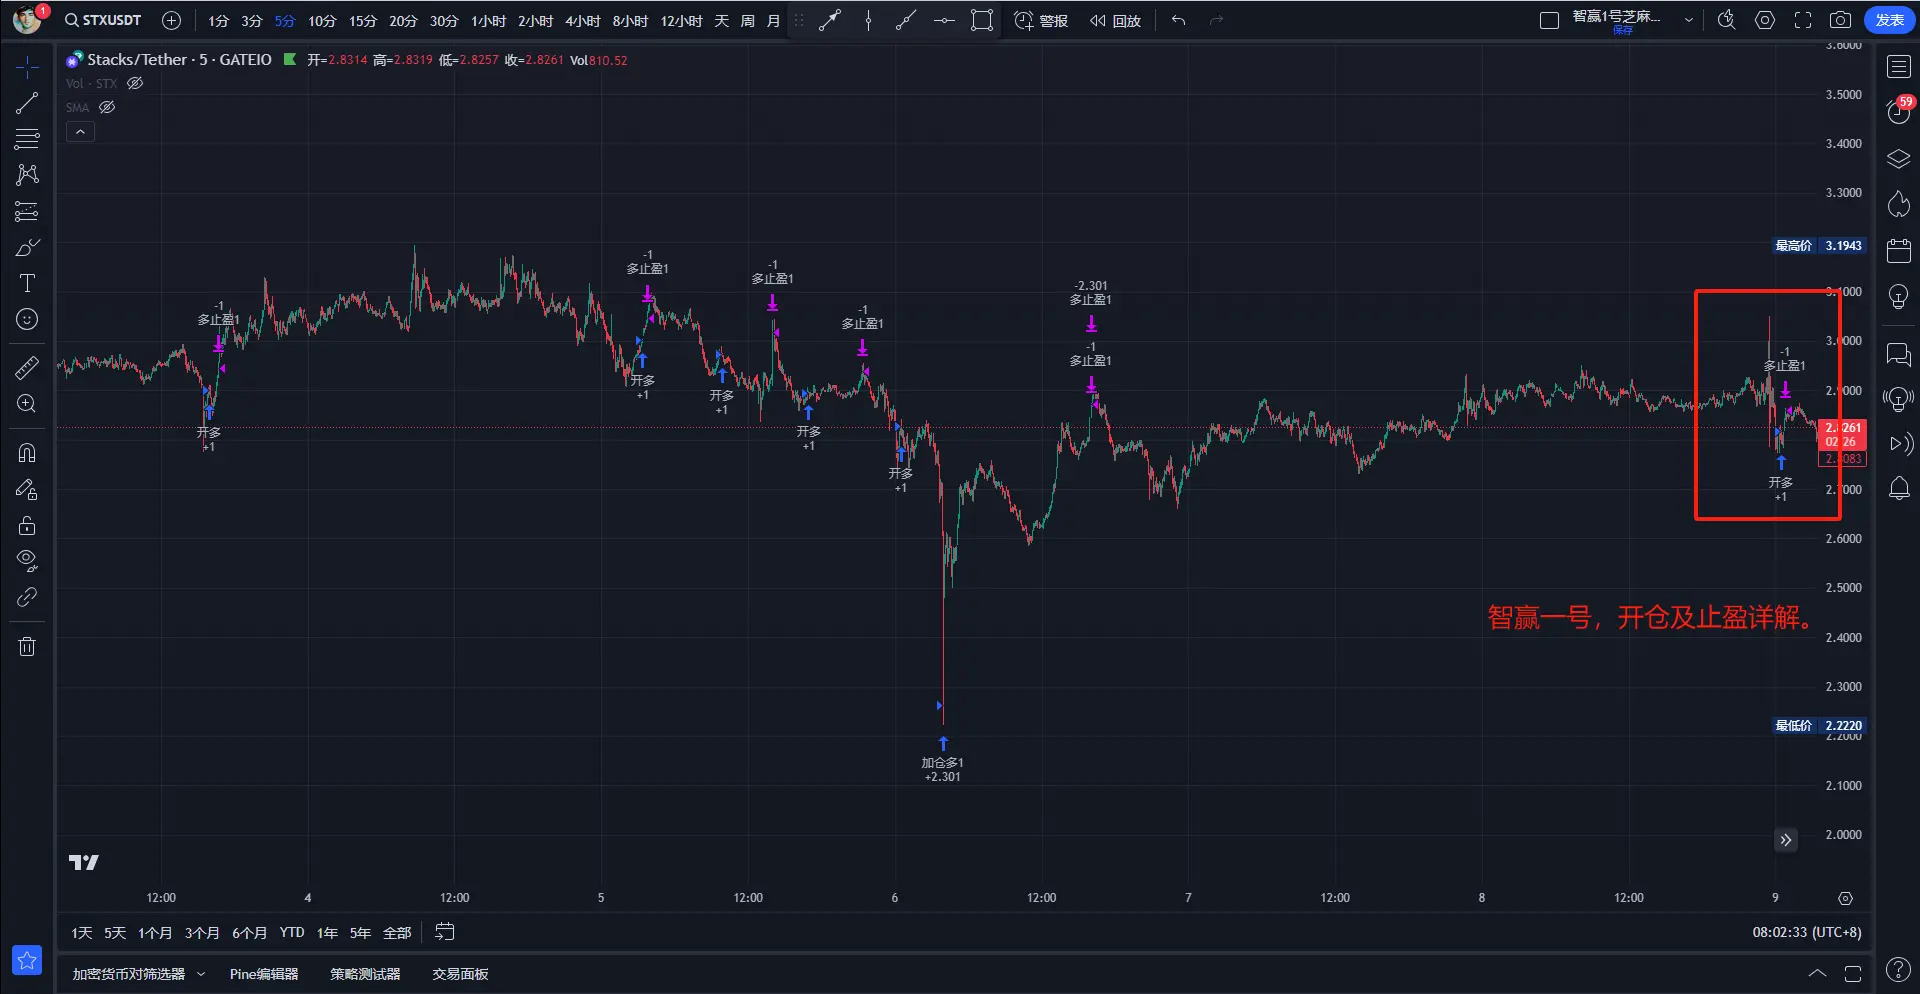Open layout dropdown next to 智赢1号芝麻
1920x994 pixels.
(1689, 20)
